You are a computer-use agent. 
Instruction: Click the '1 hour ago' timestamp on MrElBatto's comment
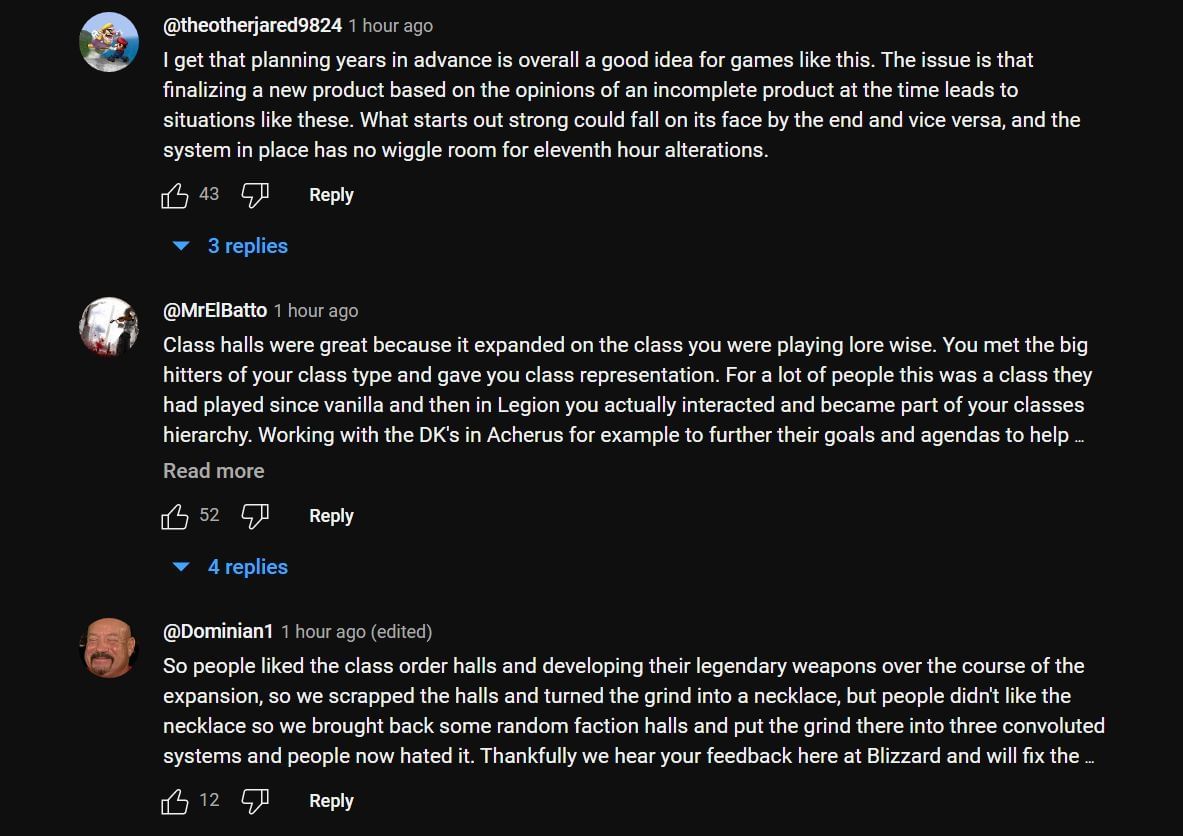pyautogui.click(x=316, y=311)
